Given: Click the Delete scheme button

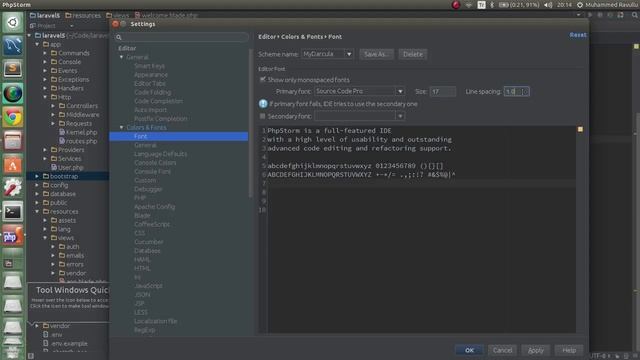Looking at the screenshot, I should (x=413, y=54).
